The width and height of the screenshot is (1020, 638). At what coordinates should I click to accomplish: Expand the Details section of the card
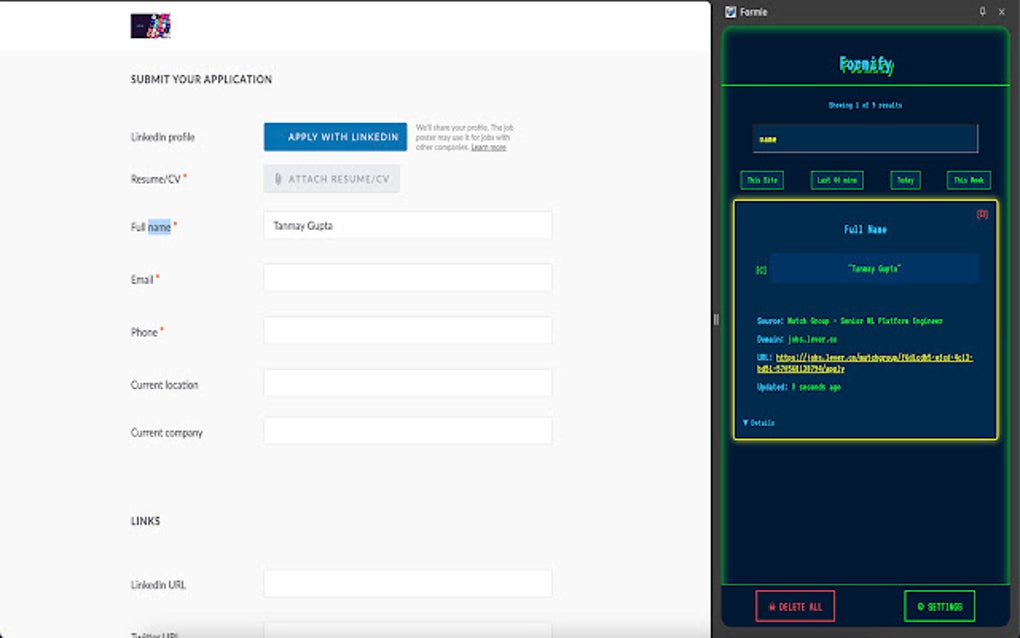[758, 423]
